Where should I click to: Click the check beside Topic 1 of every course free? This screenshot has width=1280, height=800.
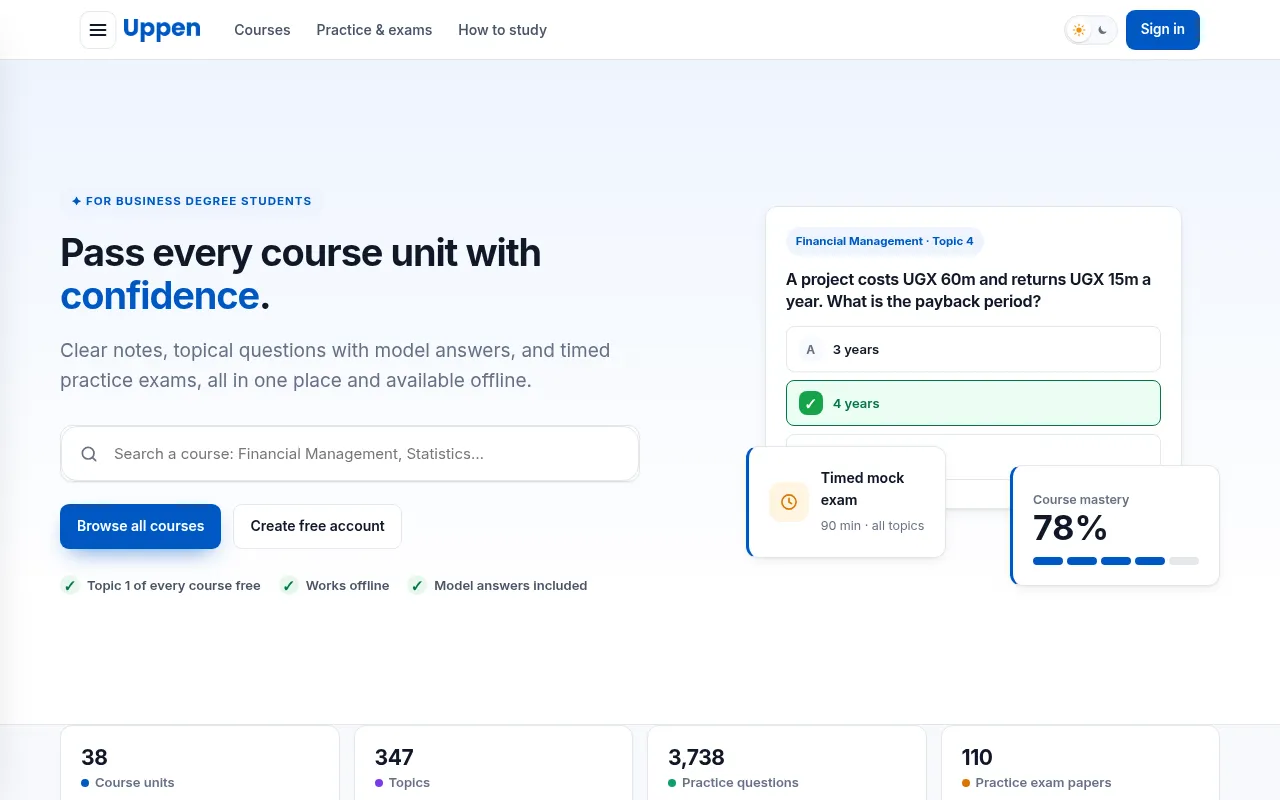click(70, 586)
